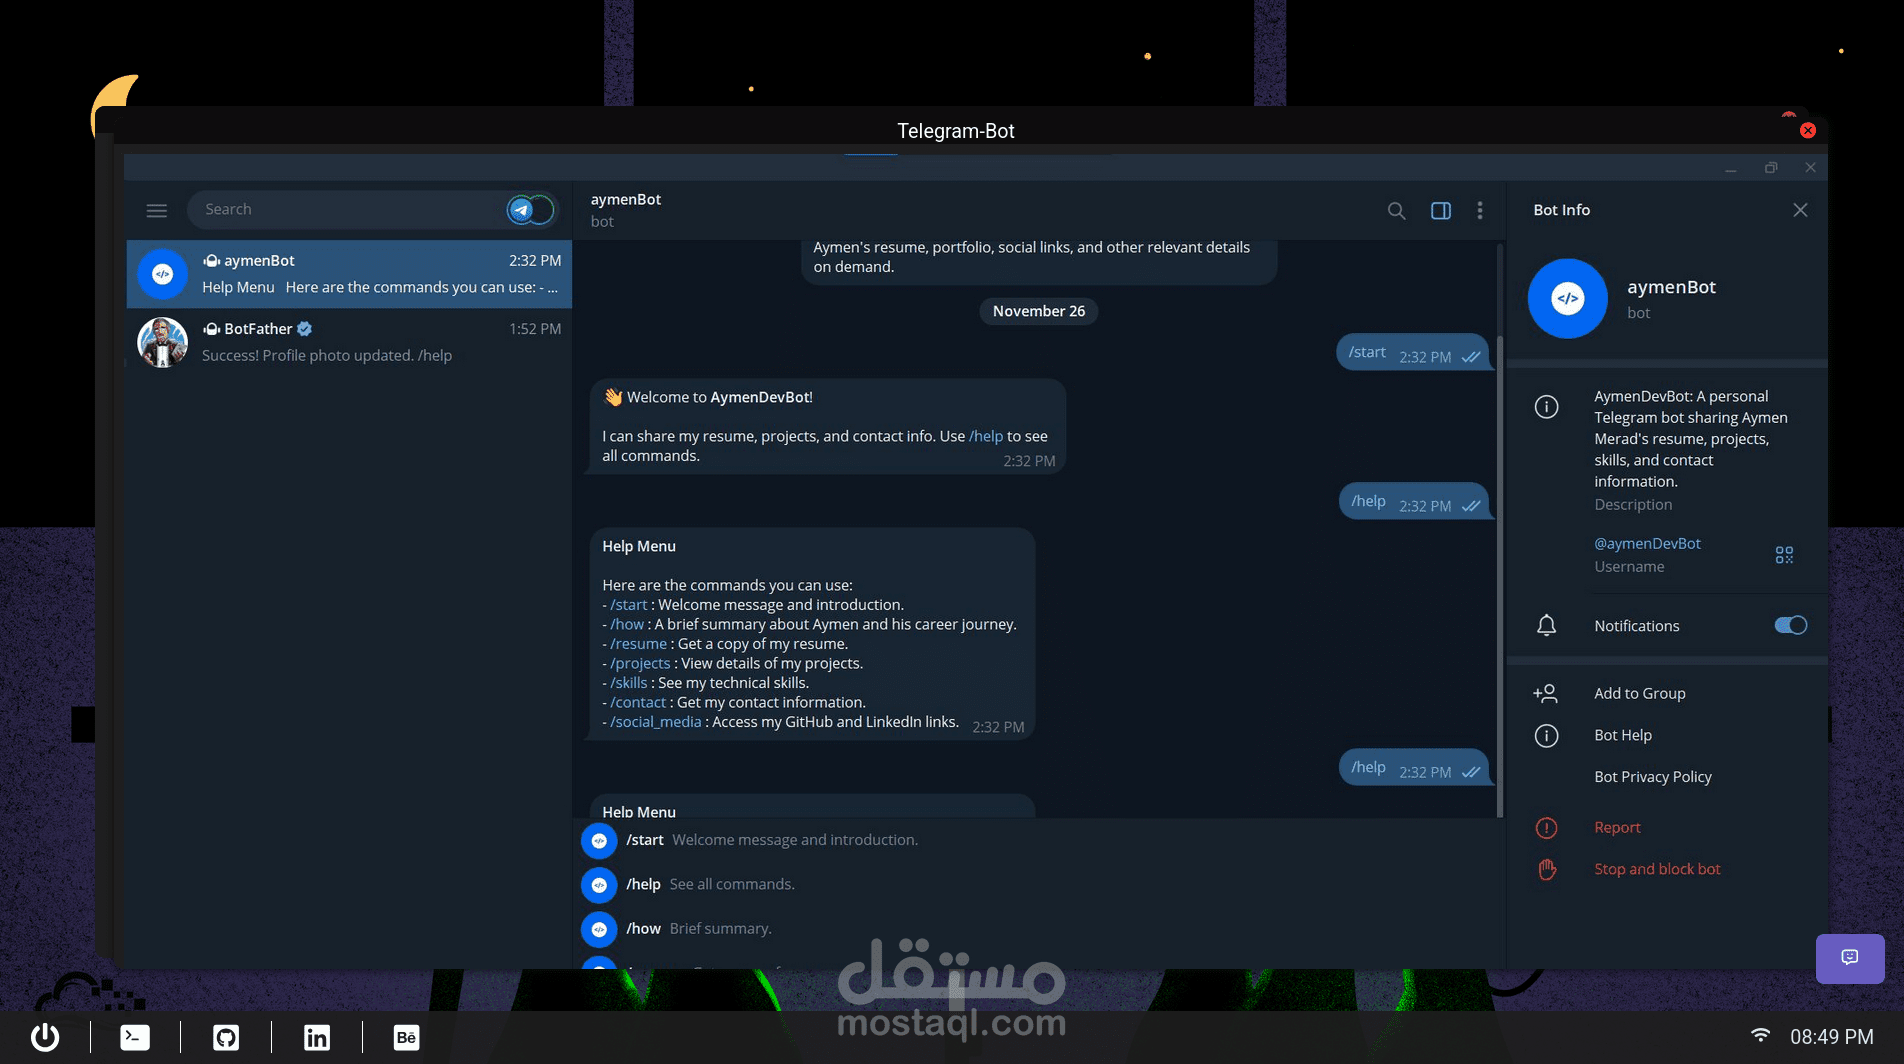Click the BotFather avatar in the chat list

(x=162, y=342)
